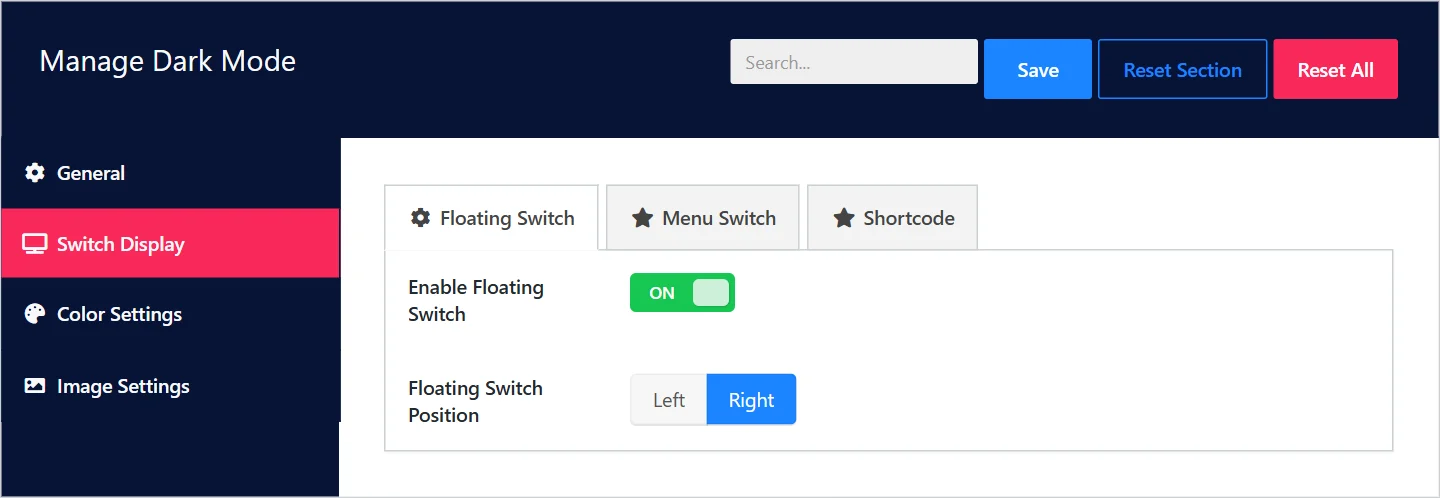Viewport: 1440px width, 498px height.
Task: Click the star icon on Shortcode tab
Action: pyautogui.click(x=843, y=218)
